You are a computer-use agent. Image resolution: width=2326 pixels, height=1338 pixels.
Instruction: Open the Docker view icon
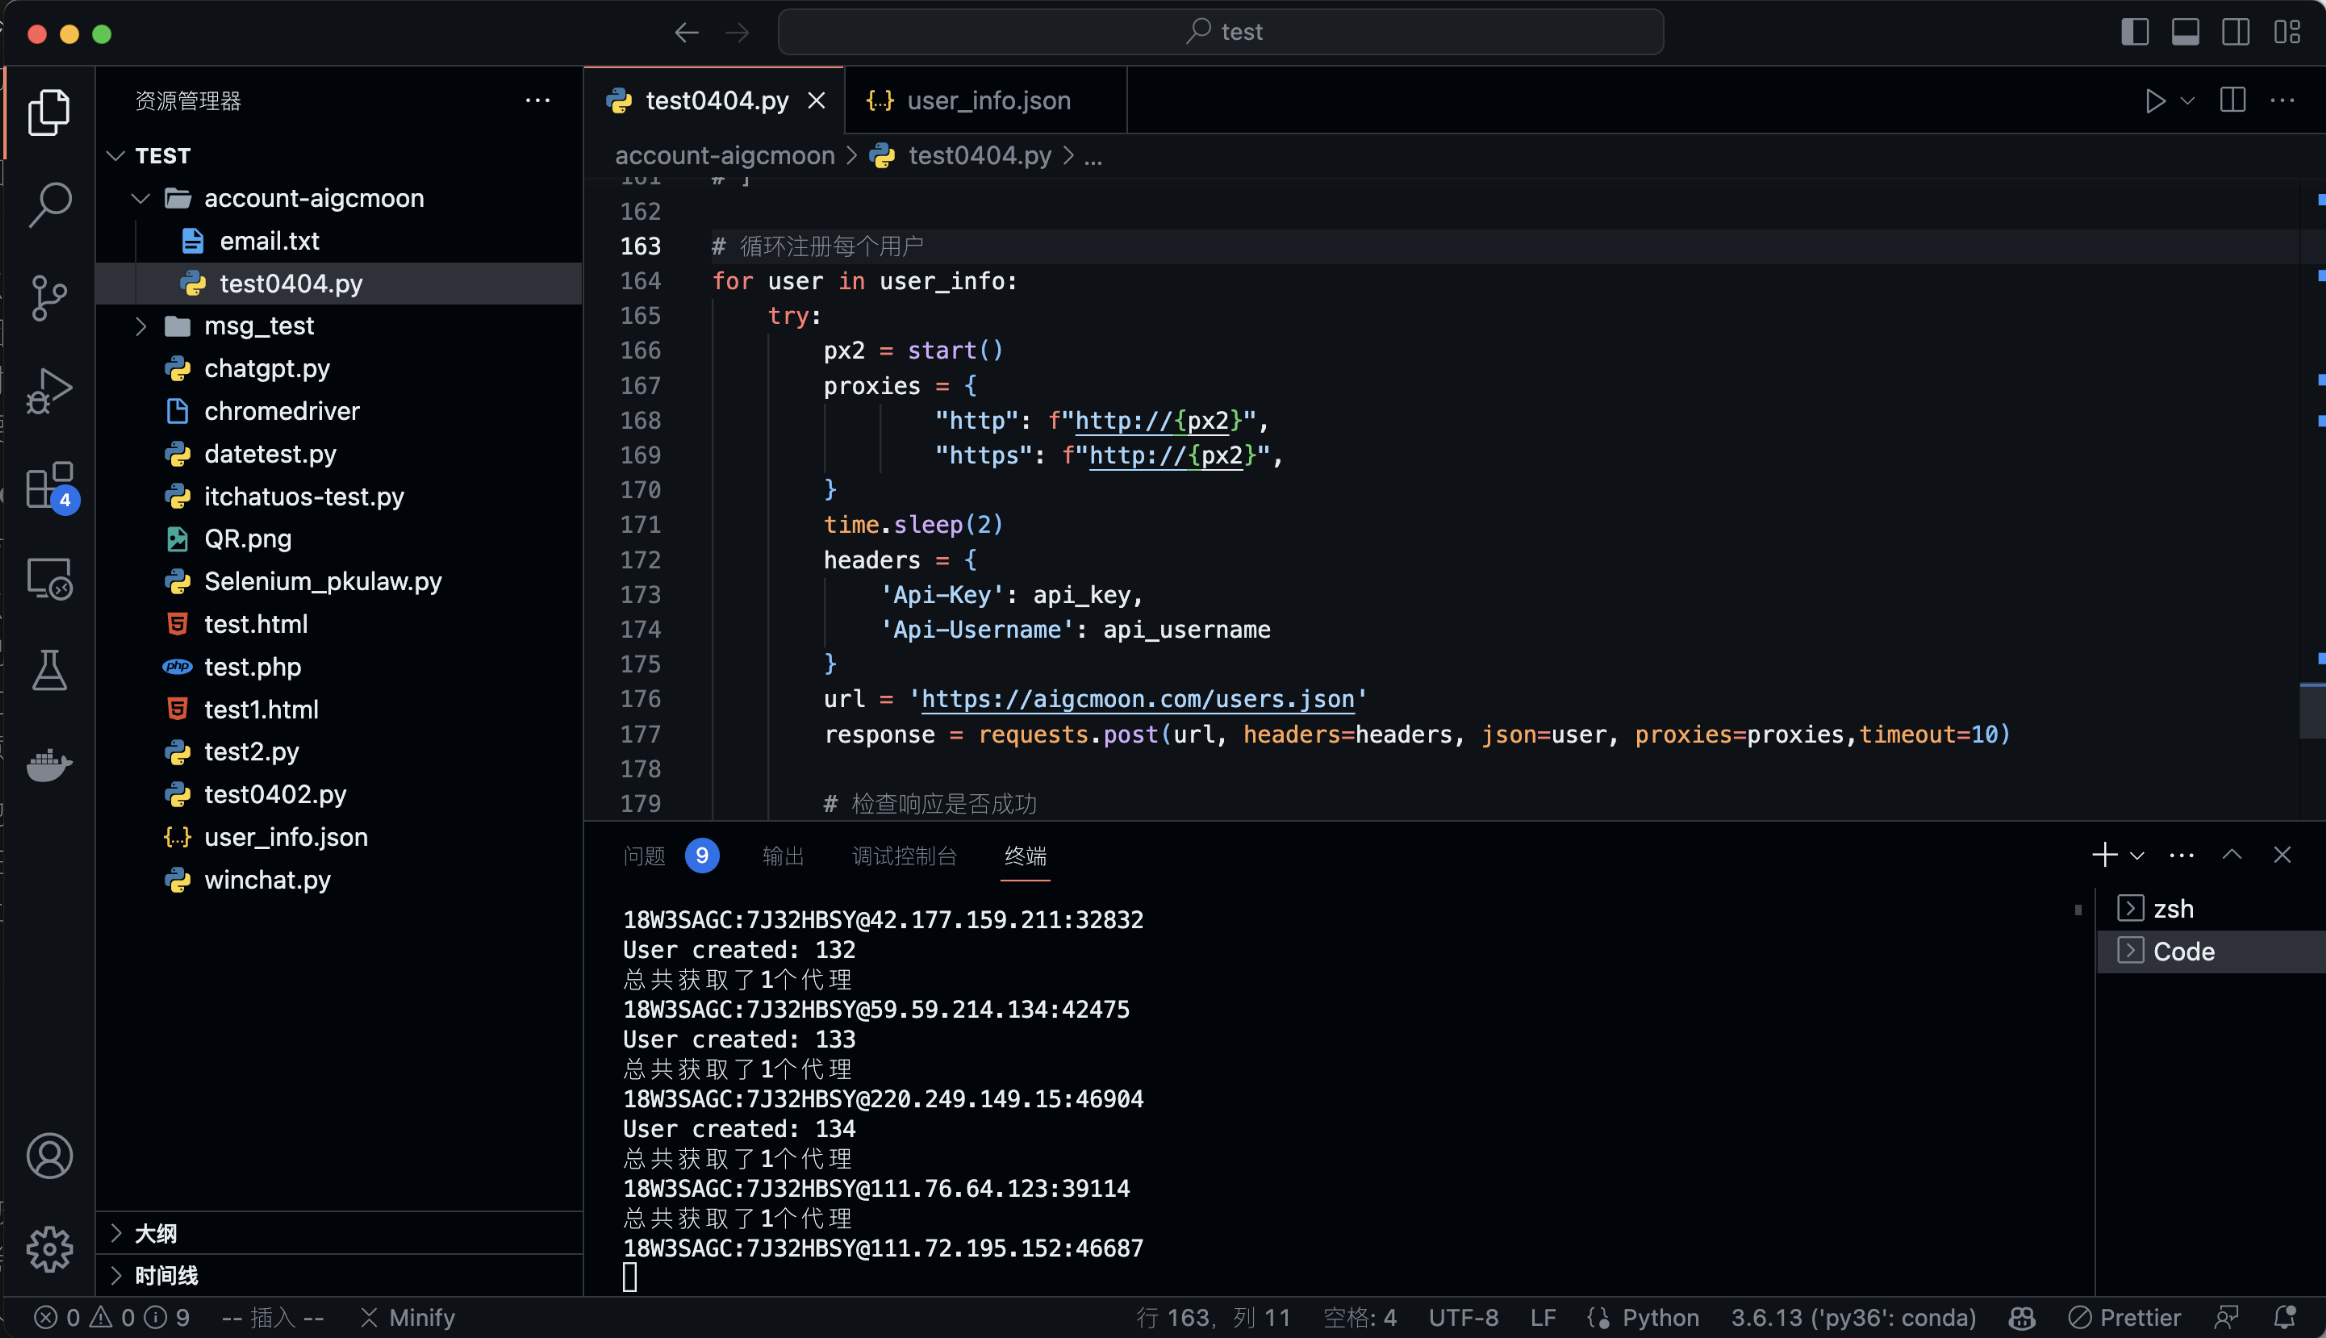pyautogui.click(x=49, y=765)
